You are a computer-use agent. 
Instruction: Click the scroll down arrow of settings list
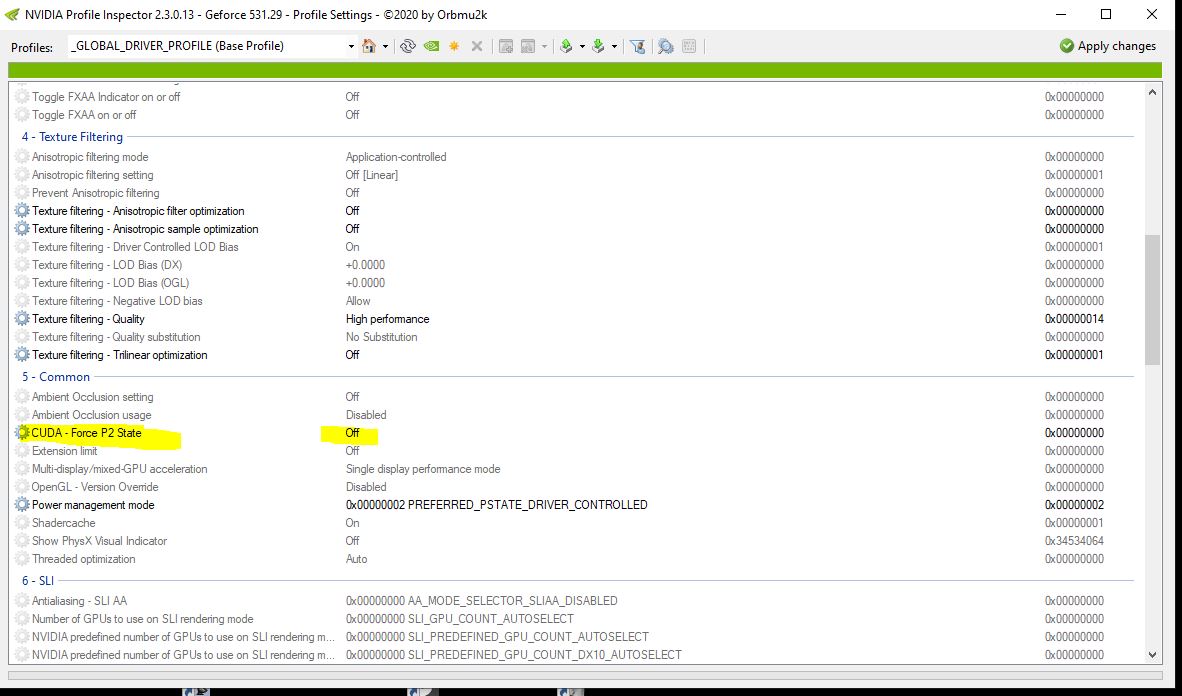point(1152,655)
